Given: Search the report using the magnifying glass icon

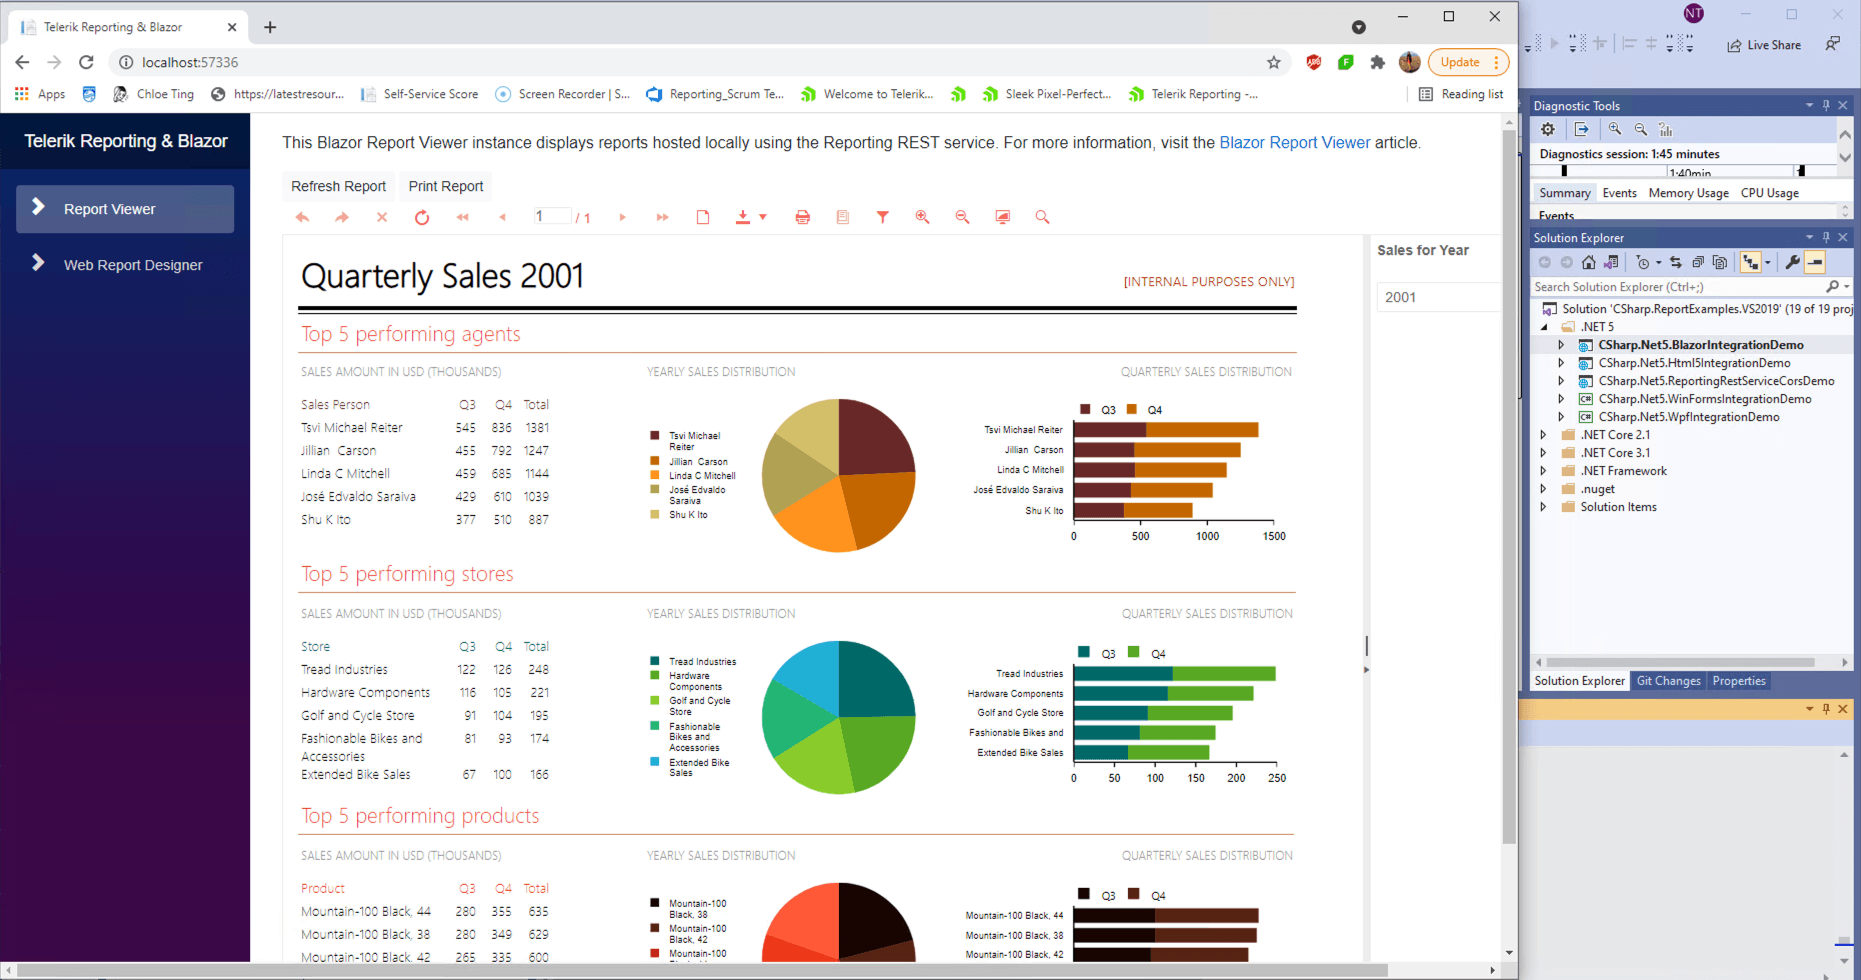Looking at the screenshot, I should pyautogui.click(x=1042, y=216).
